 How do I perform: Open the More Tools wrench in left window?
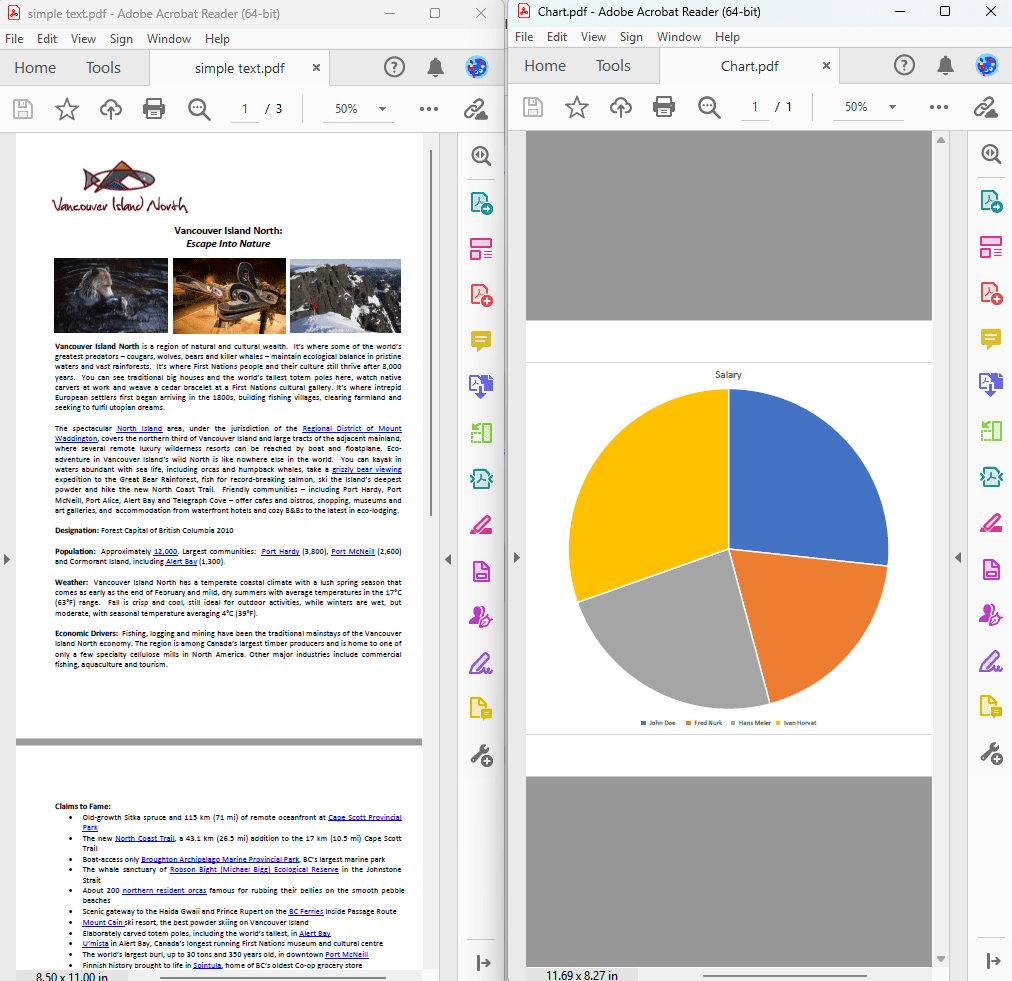481,754
